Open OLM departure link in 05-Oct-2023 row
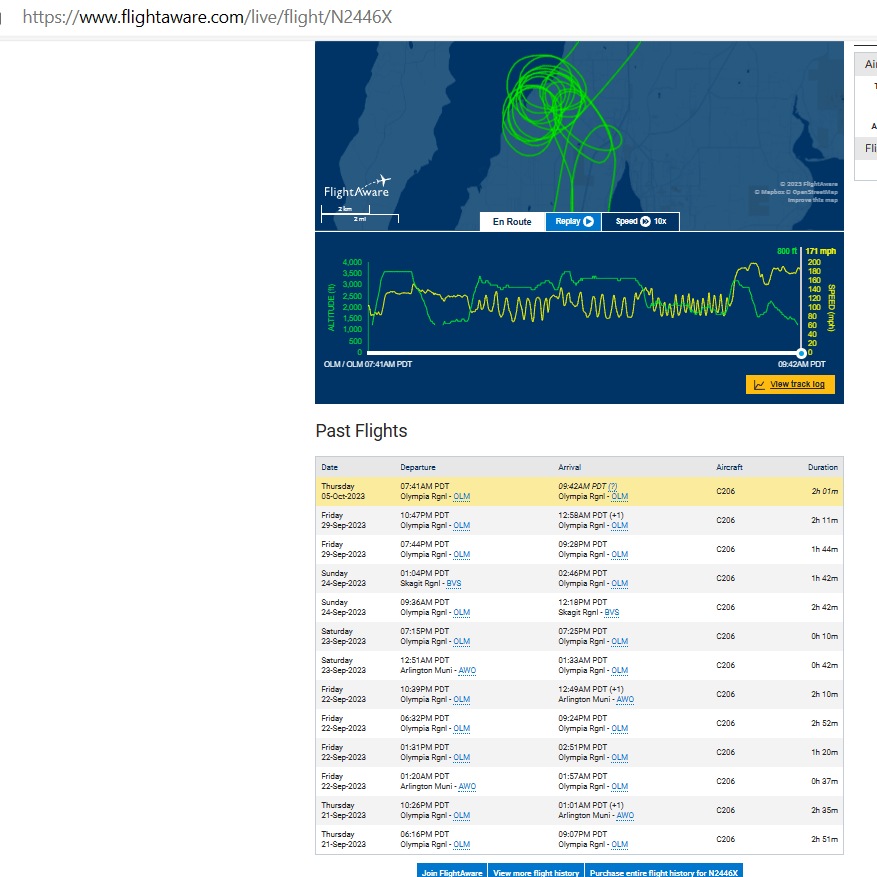Image resolution: width=877 pixels, height=877 pixels. pyautogui.click(x=461, y=496)
